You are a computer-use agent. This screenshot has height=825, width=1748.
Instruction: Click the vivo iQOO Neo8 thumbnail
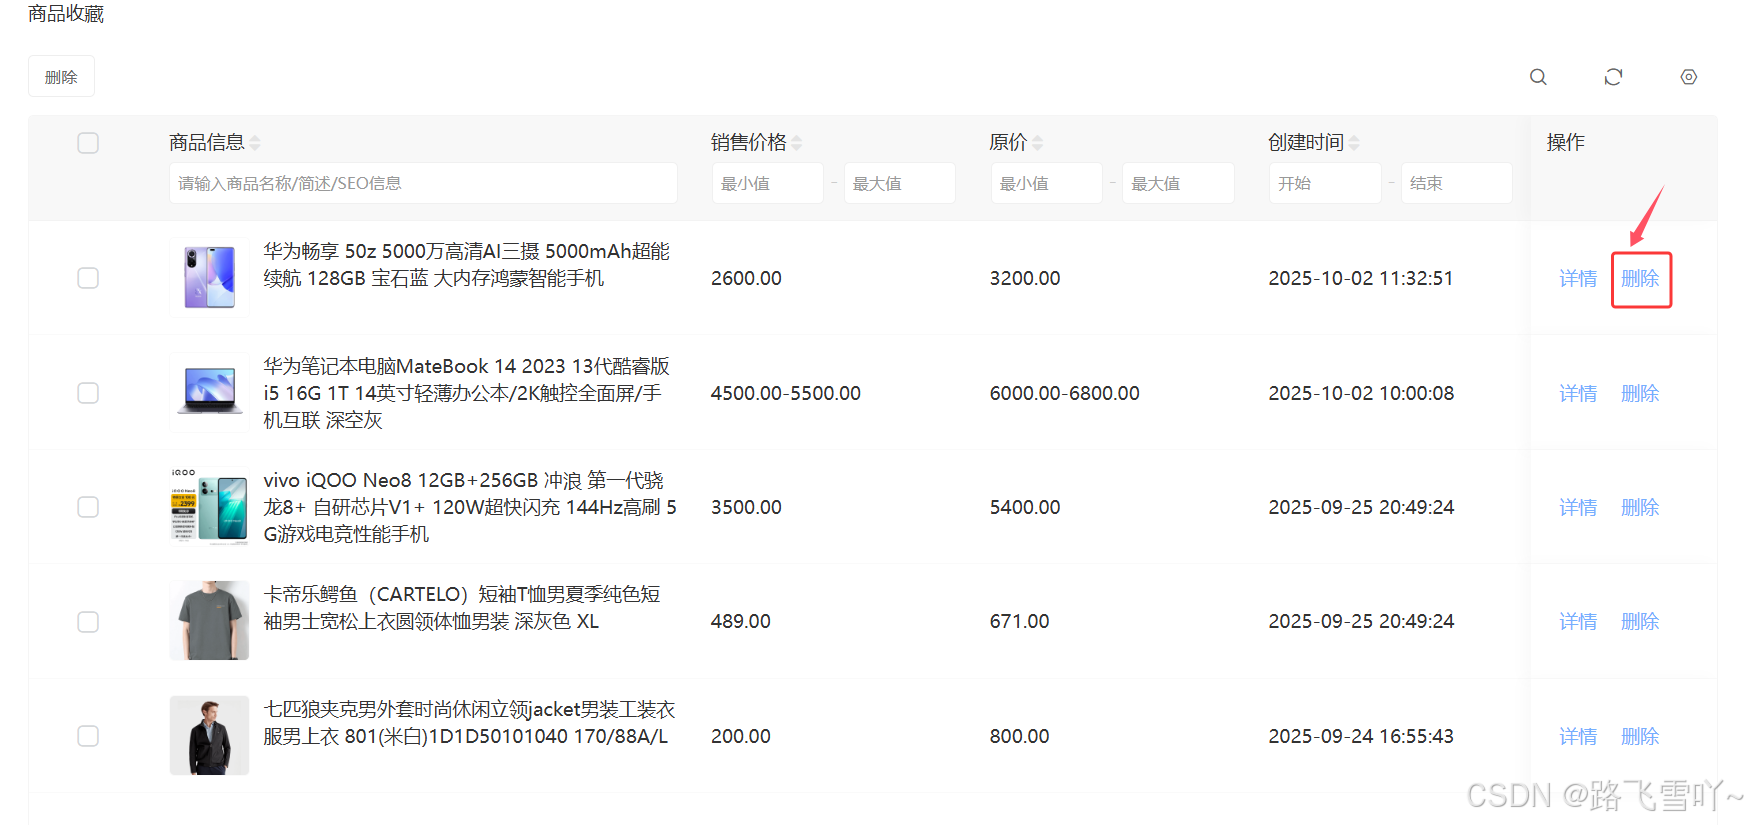pos(209,507)
